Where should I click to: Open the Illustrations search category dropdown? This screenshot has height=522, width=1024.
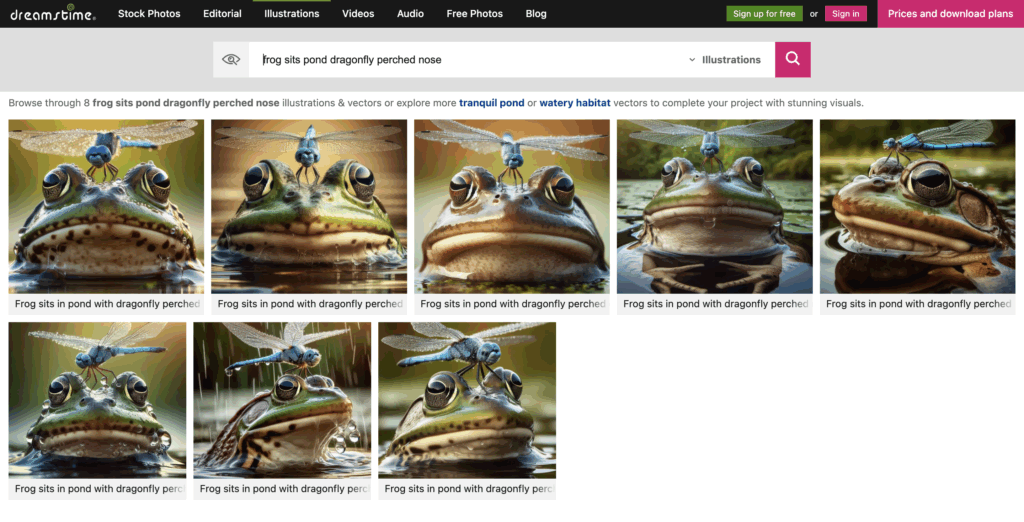pos(725,60)
